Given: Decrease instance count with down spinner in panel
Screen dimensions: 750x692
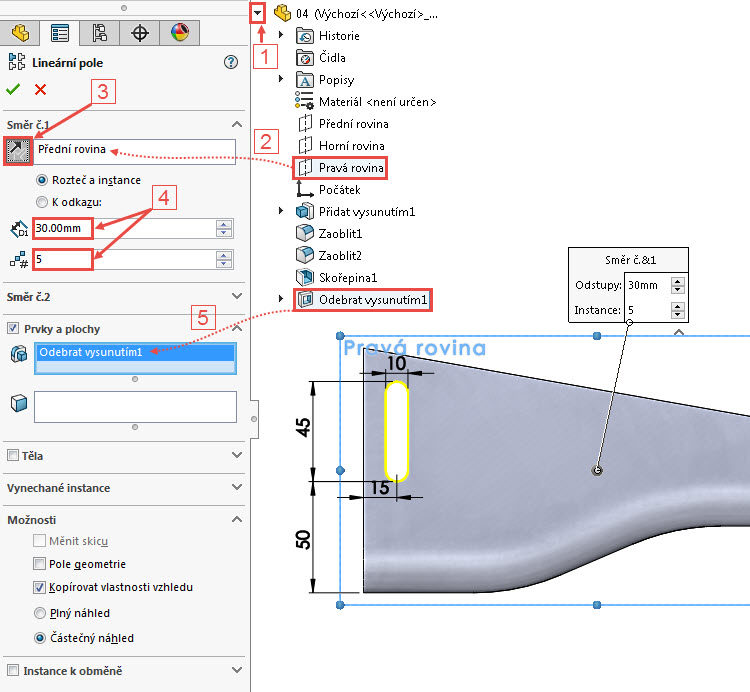Looking at the screenshot, I should click(224, 264).
